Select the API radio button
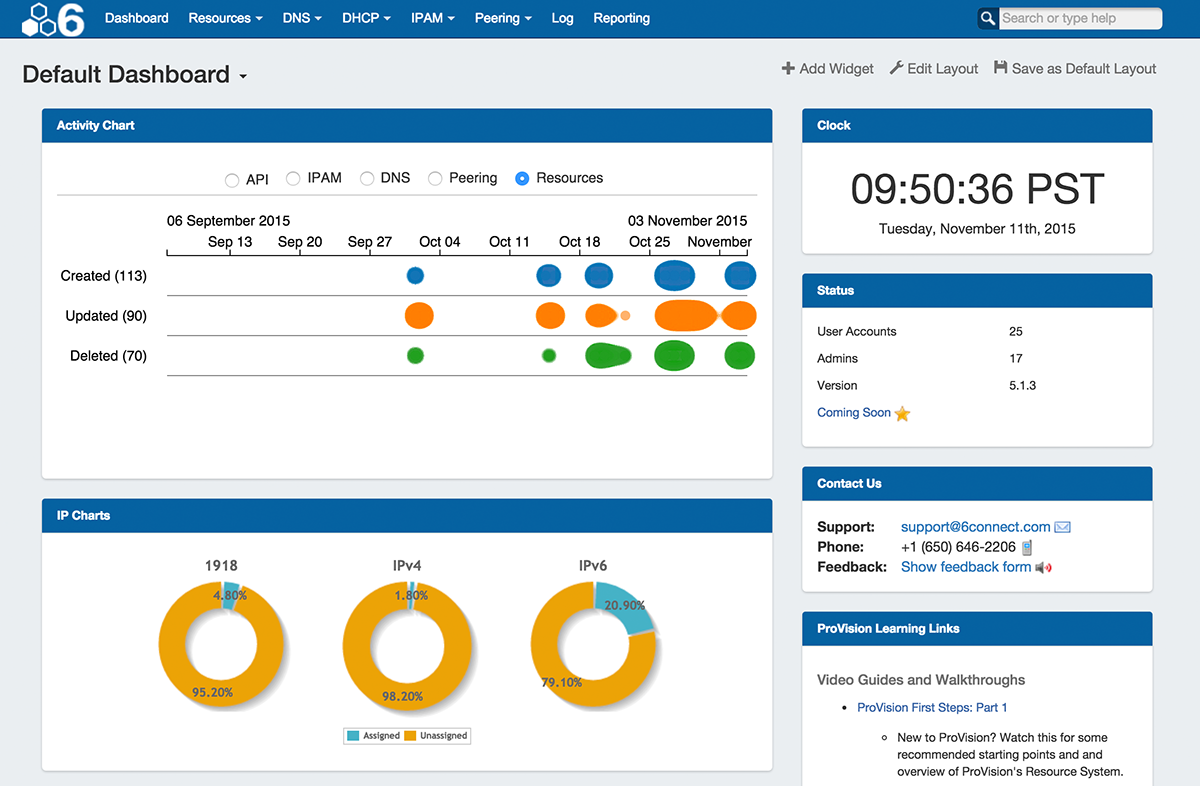Screen dimensions: 1200x786 click(232, 180)
